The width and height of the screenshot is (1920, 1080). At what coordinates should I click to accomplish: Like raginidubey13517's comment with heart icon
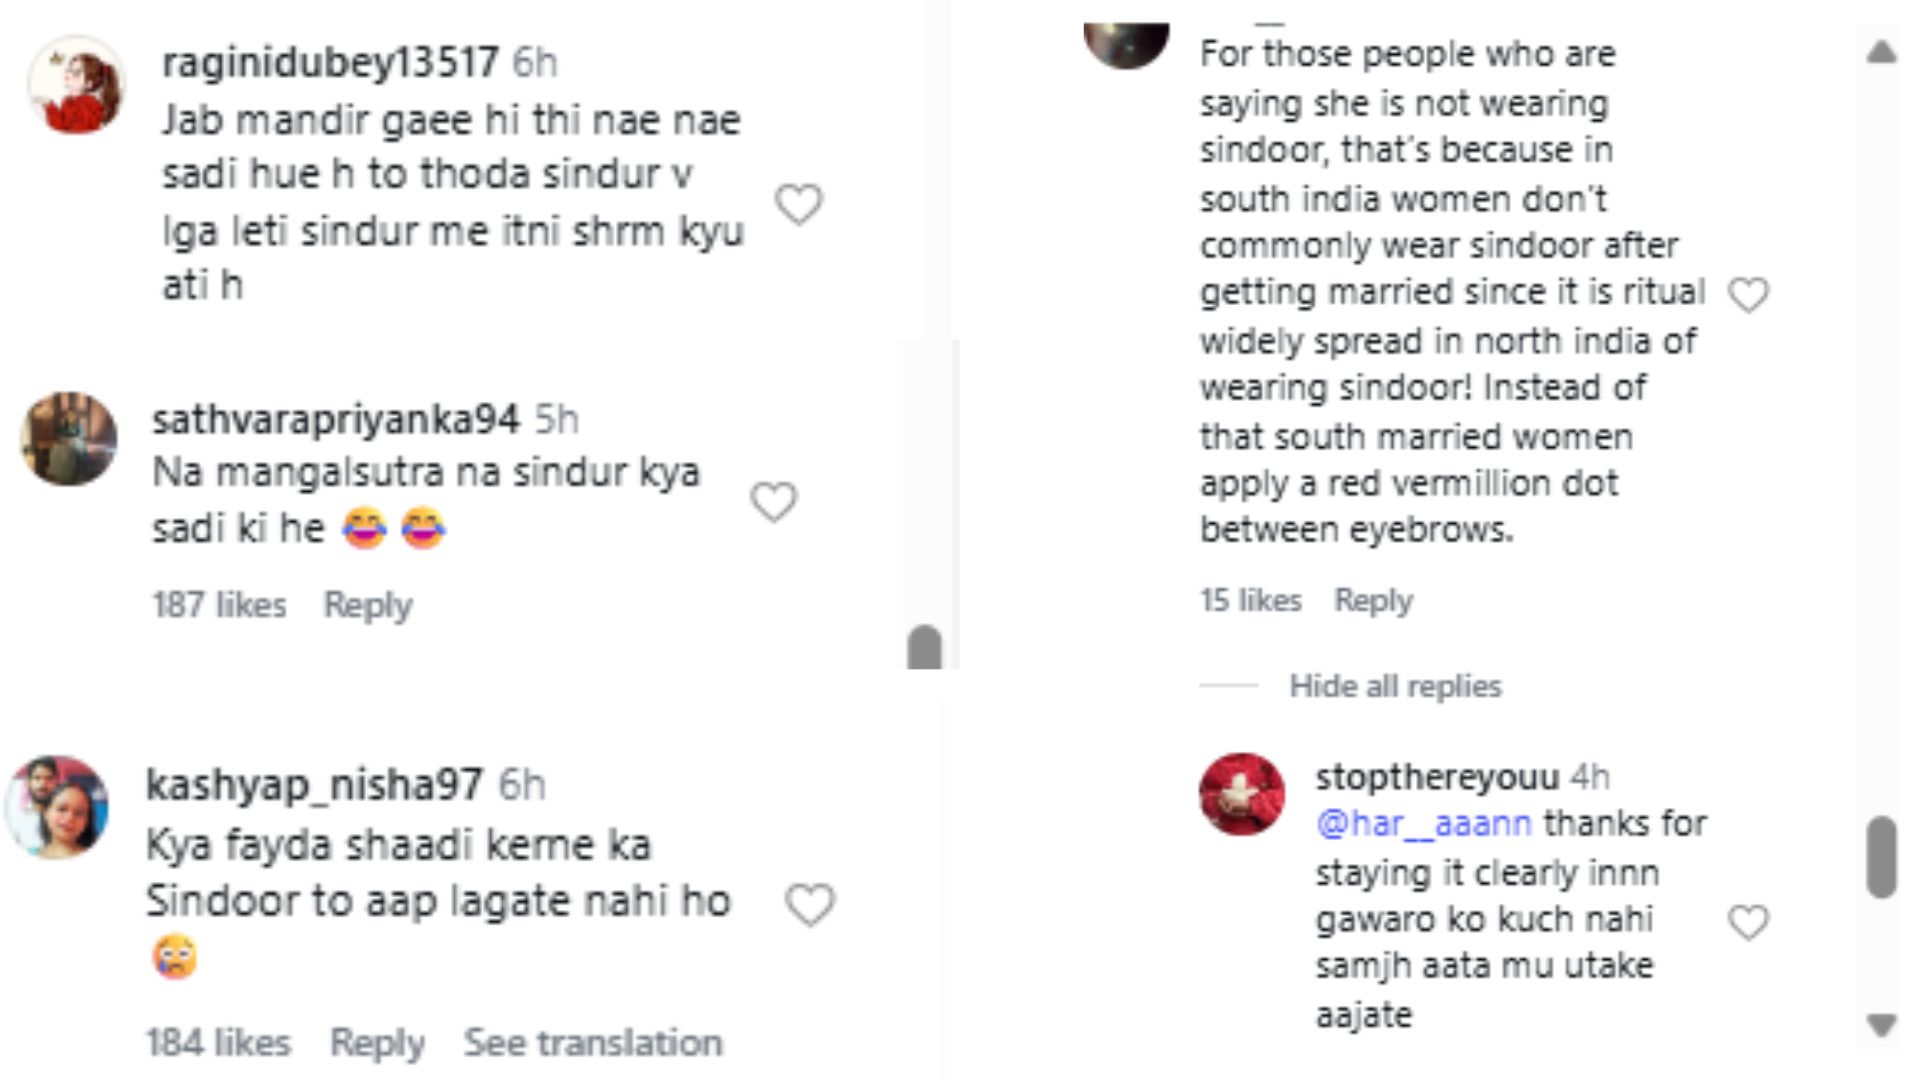point(799,205)
